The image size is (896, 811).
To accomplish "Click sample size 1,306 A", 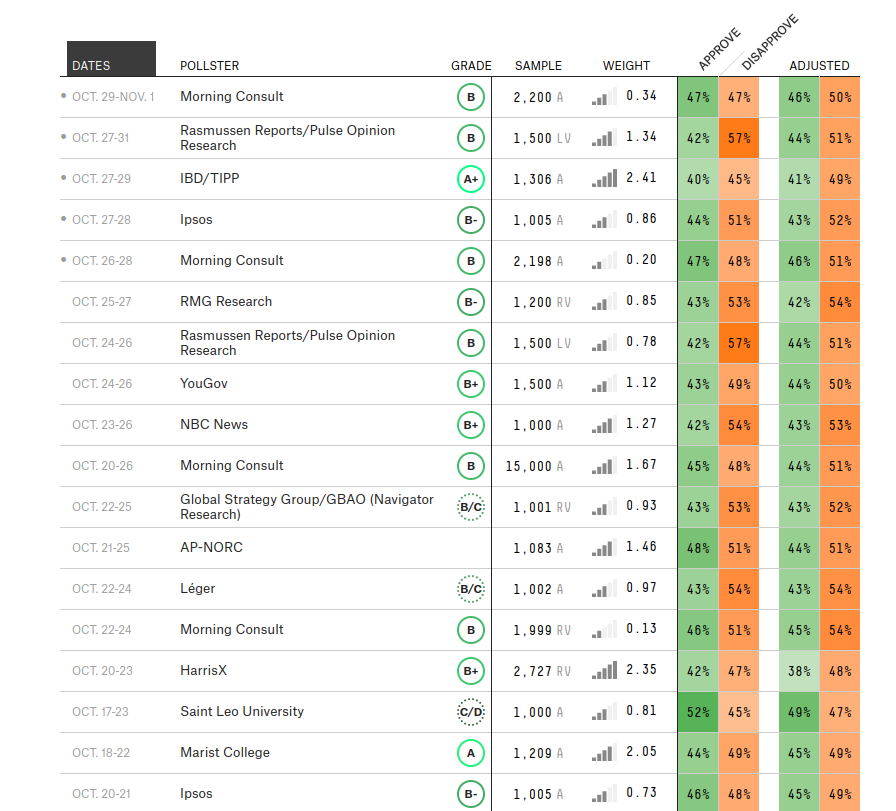I will click(x=538, y=179).
